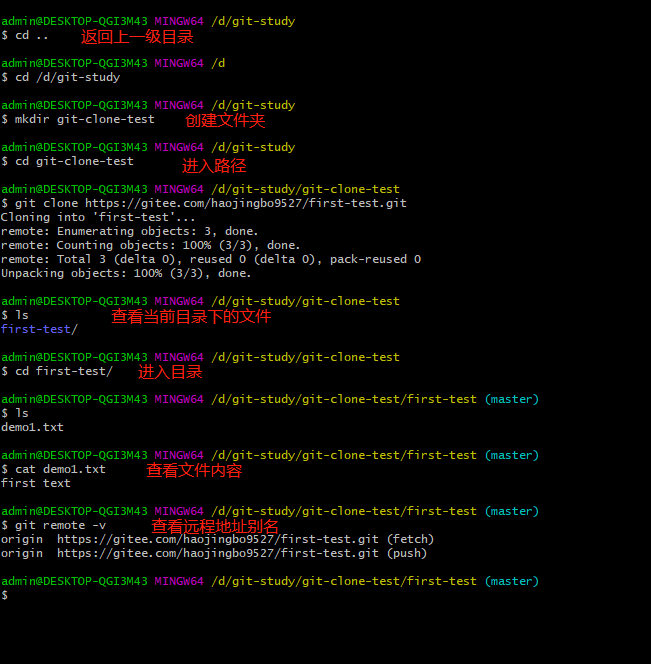Click the 'cd git-clone-test' command line
Viewport: 651px width, 664px height.
pos(67,161)
